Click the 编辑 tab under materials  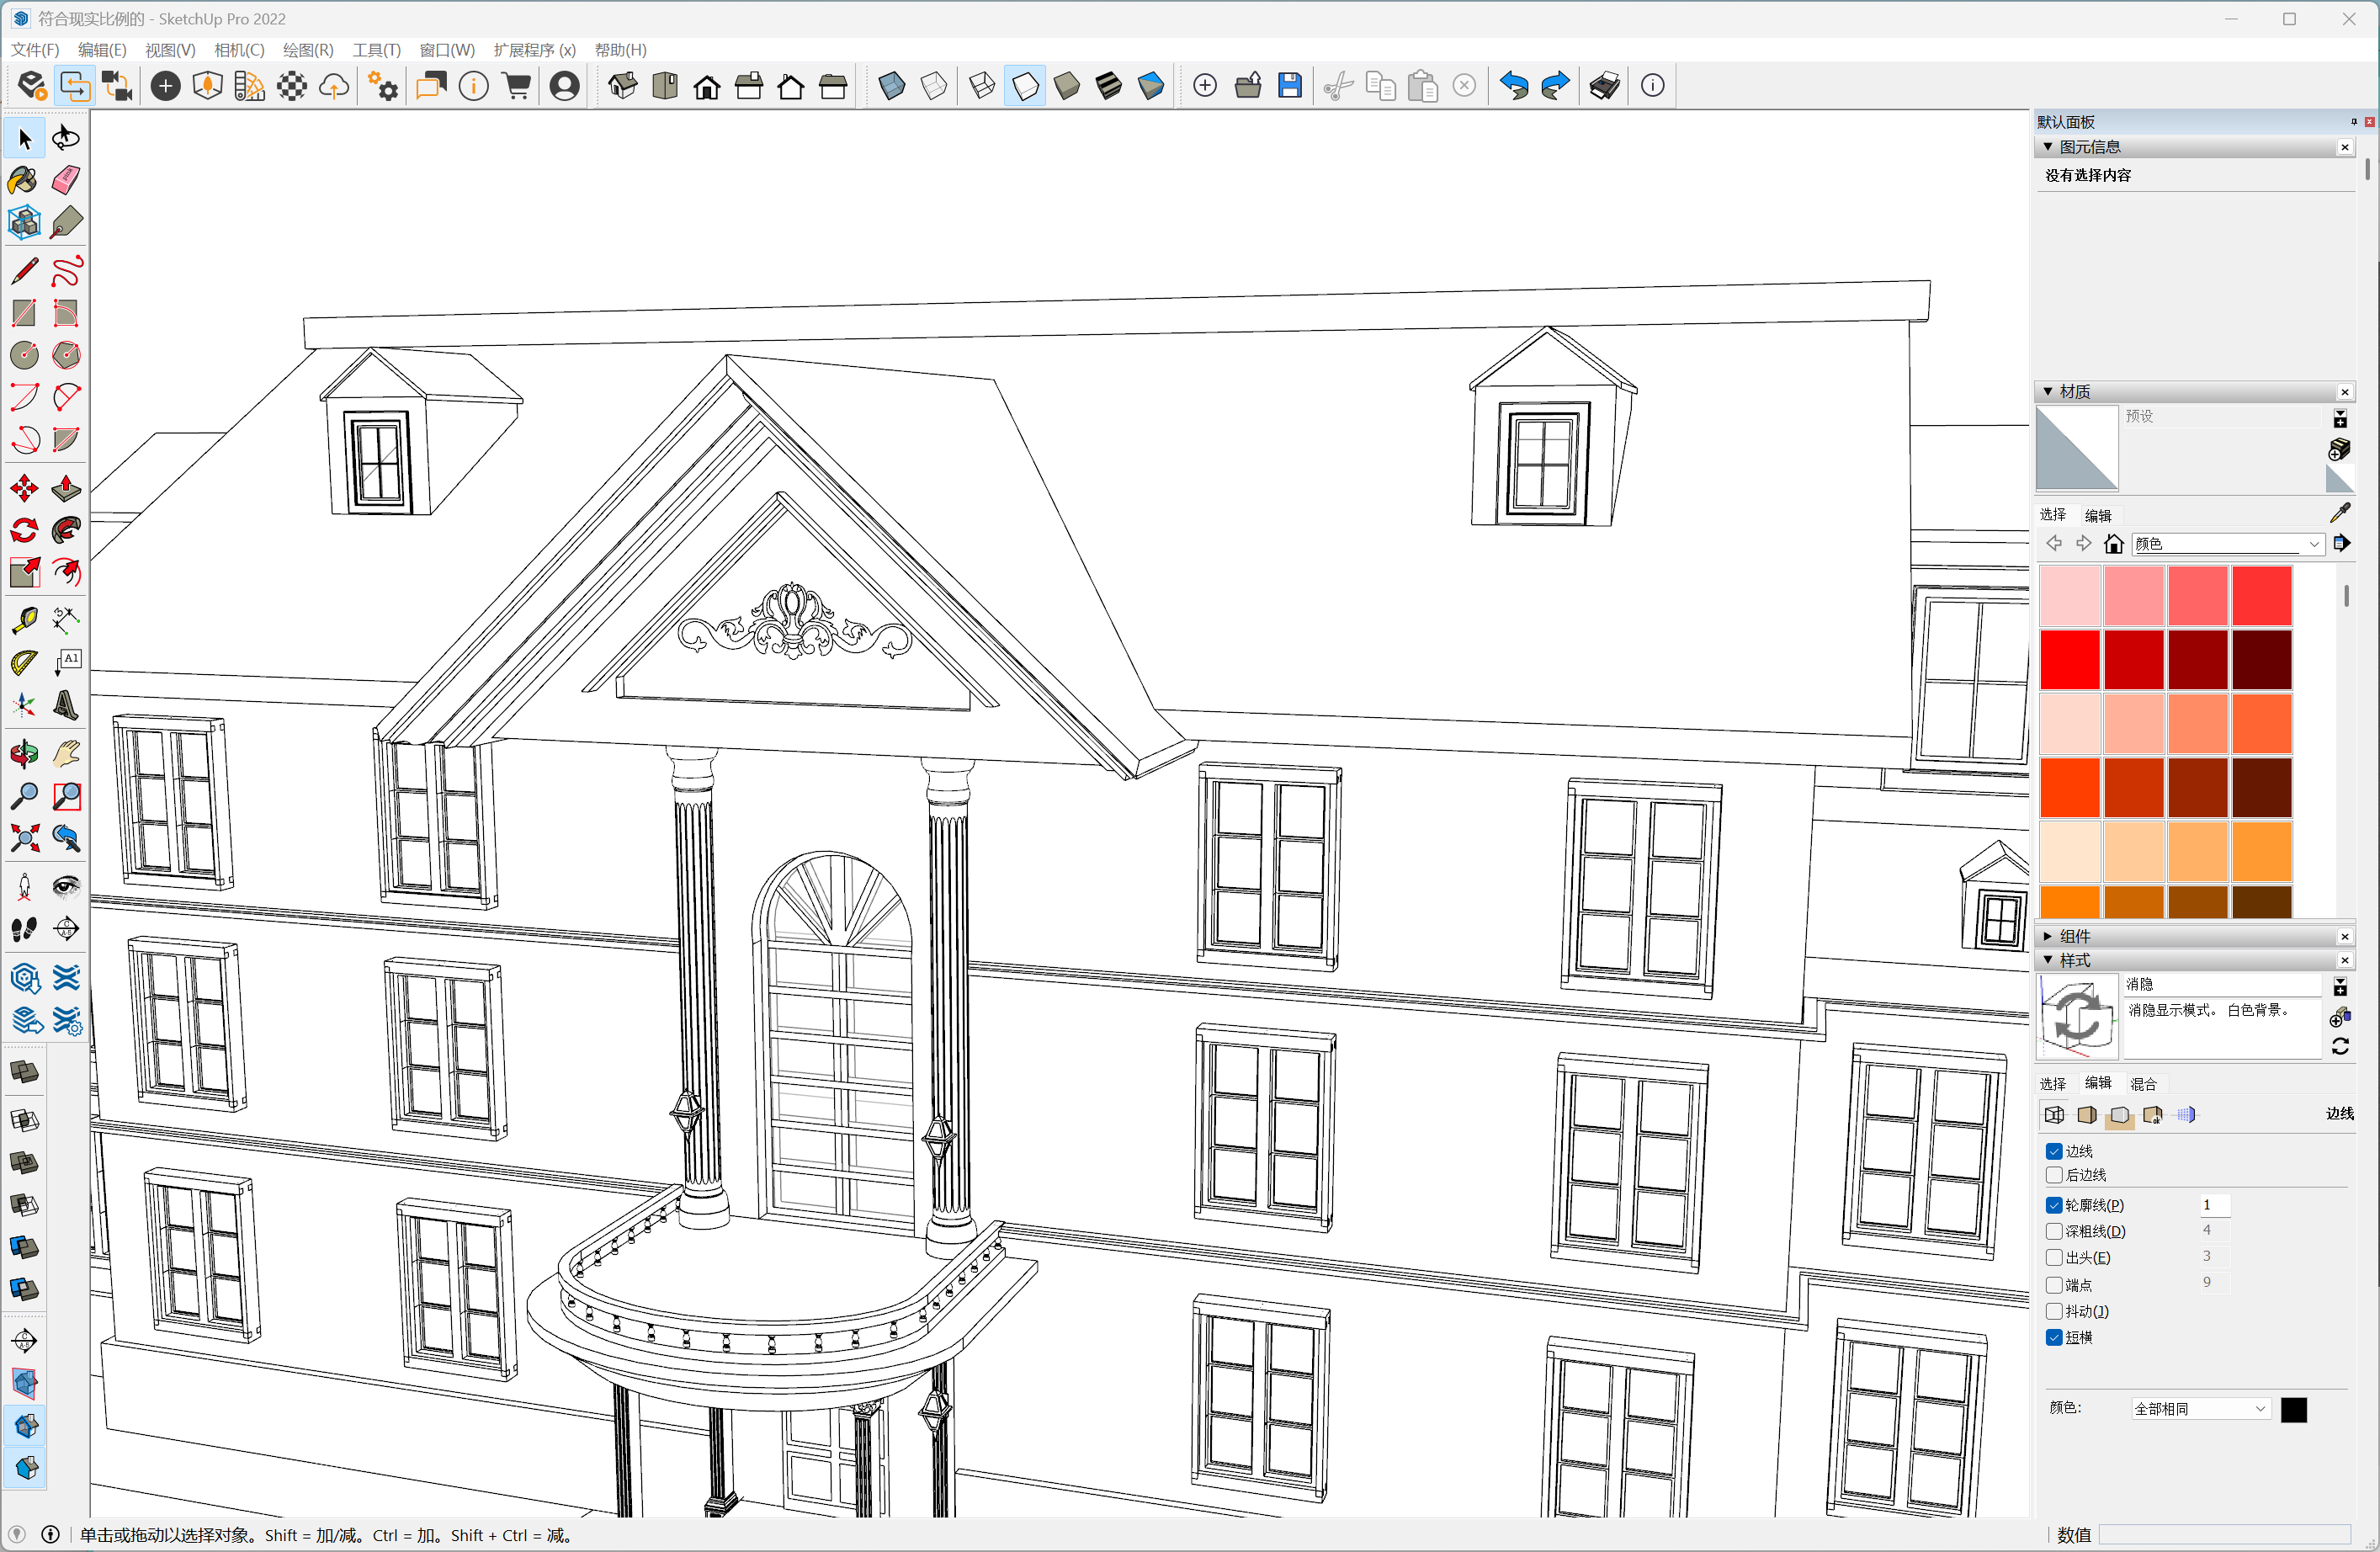coord(2098,515)
